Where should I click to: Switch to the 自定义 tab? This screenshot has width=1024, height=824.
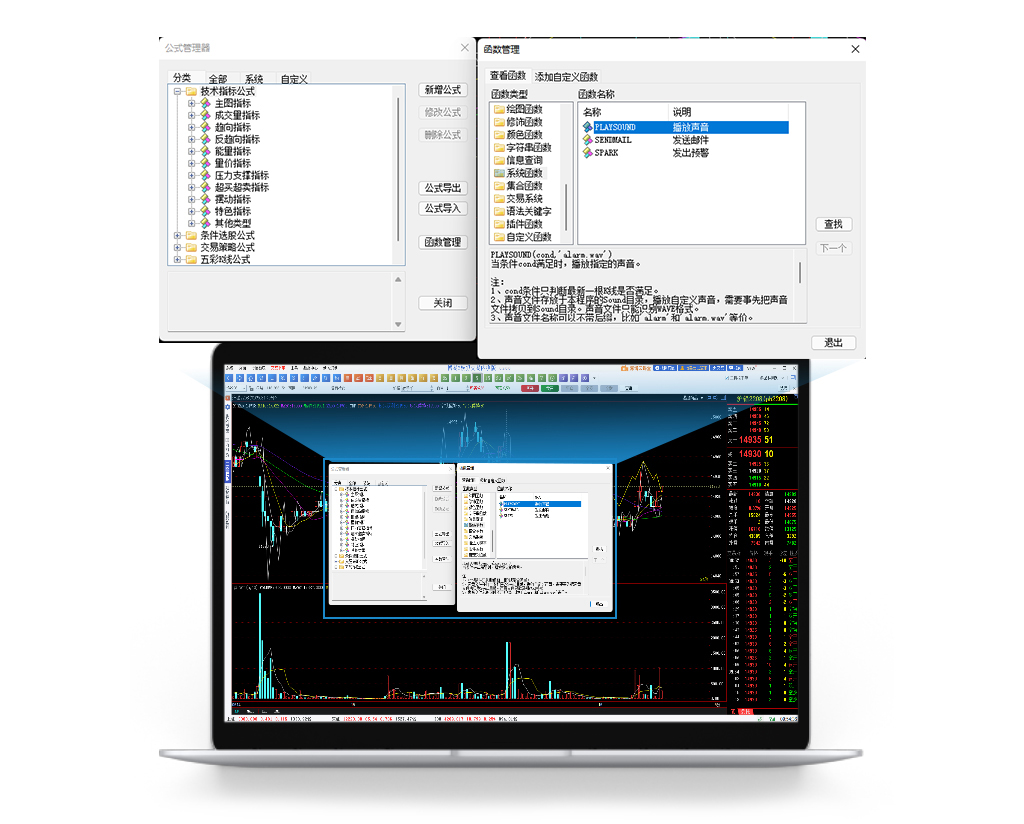tap(294, 79)
